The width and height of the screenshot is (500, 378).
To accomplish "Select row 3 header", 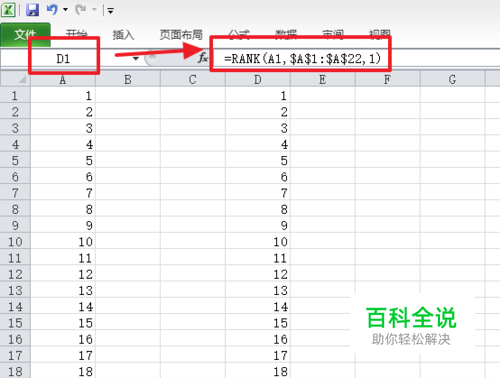I will tap(15, 128).
